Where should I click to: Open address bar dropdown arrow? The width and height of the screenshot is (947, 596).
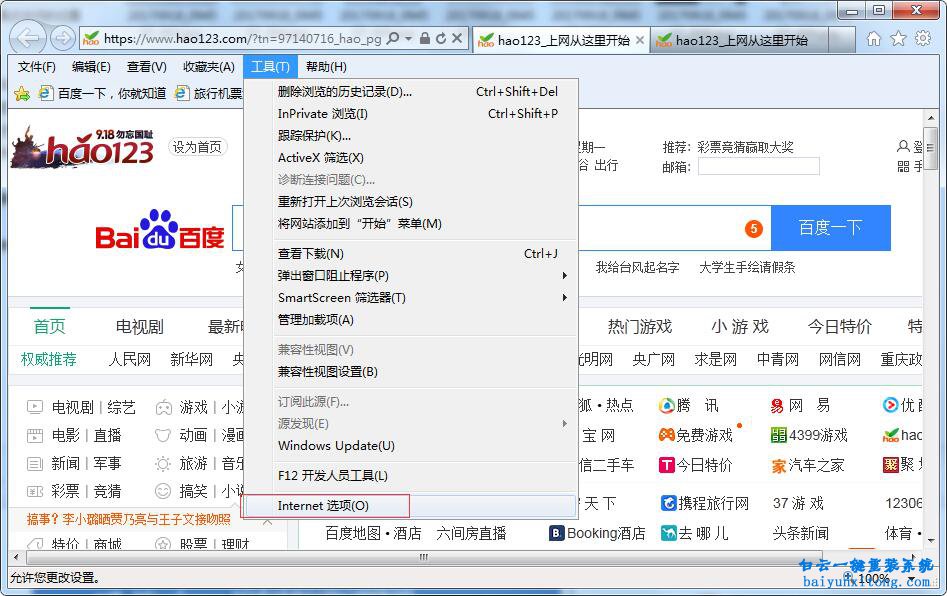pos(408,39)
